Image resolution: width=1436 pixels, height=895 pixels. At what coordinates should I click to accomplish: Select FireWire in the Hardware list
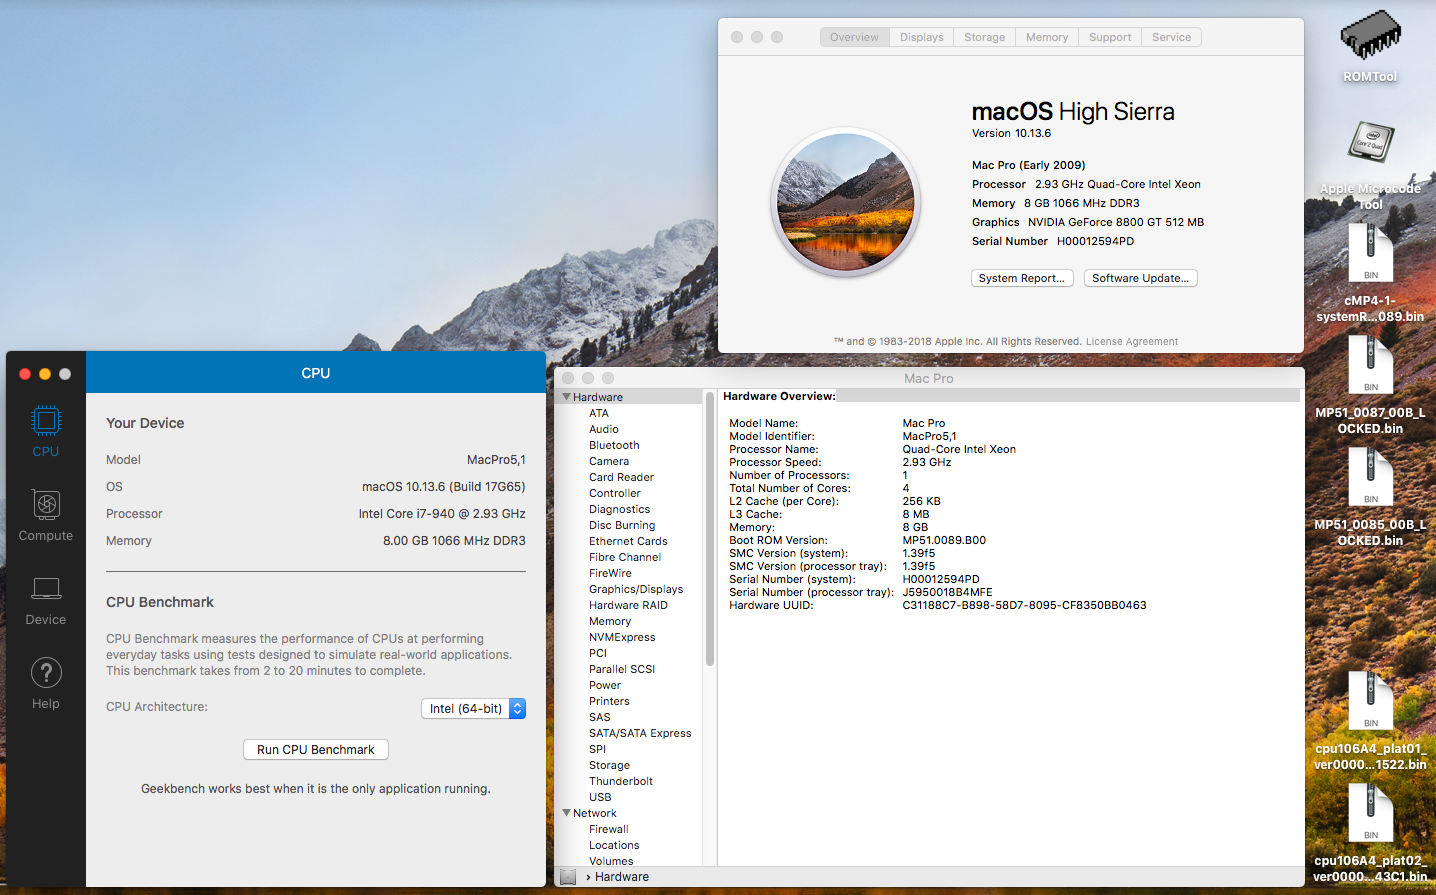pos(610,573)
